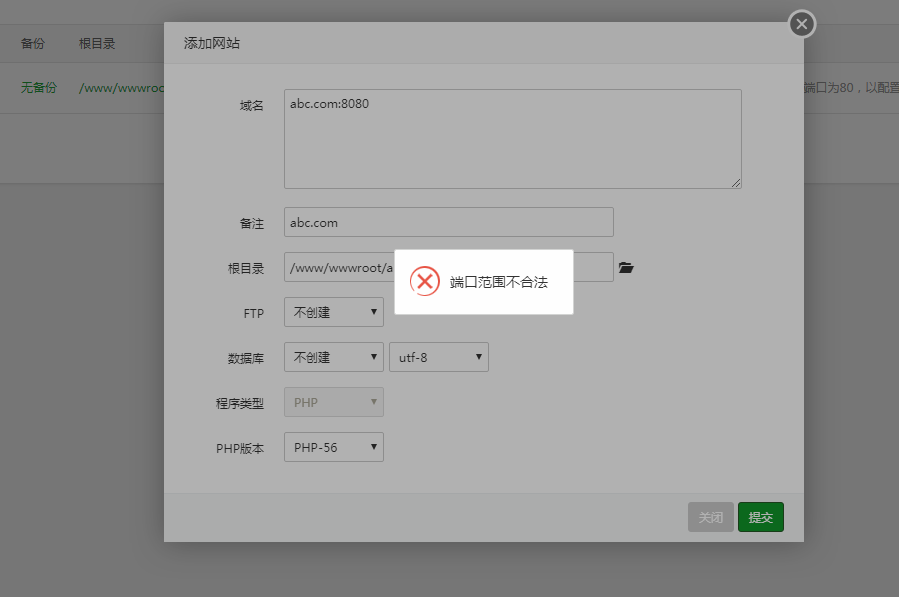The height and width of the screenshot is (597, 899).
Task: Click the 备份 column header
Action: coord(32,44)
